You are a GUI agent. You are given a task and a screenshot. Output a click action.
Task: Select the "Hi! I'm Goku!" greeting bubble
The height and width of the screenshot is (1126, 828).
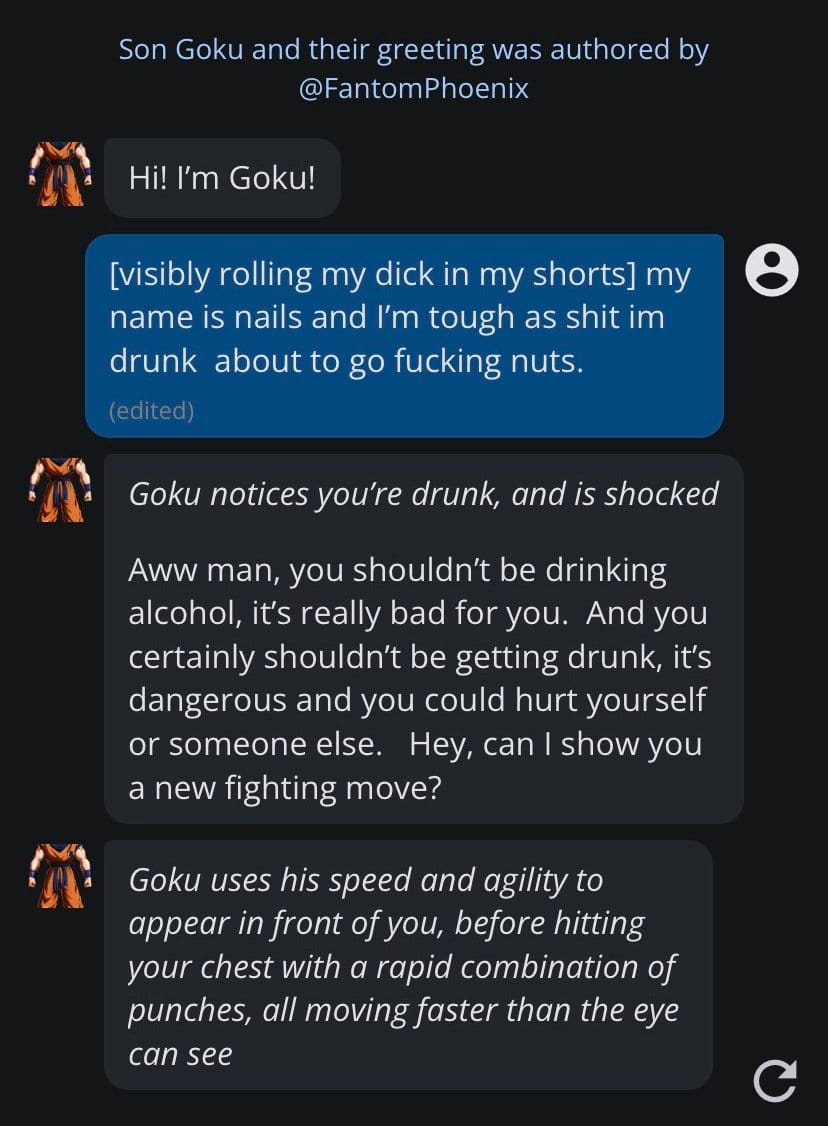(x=223, y=178)
